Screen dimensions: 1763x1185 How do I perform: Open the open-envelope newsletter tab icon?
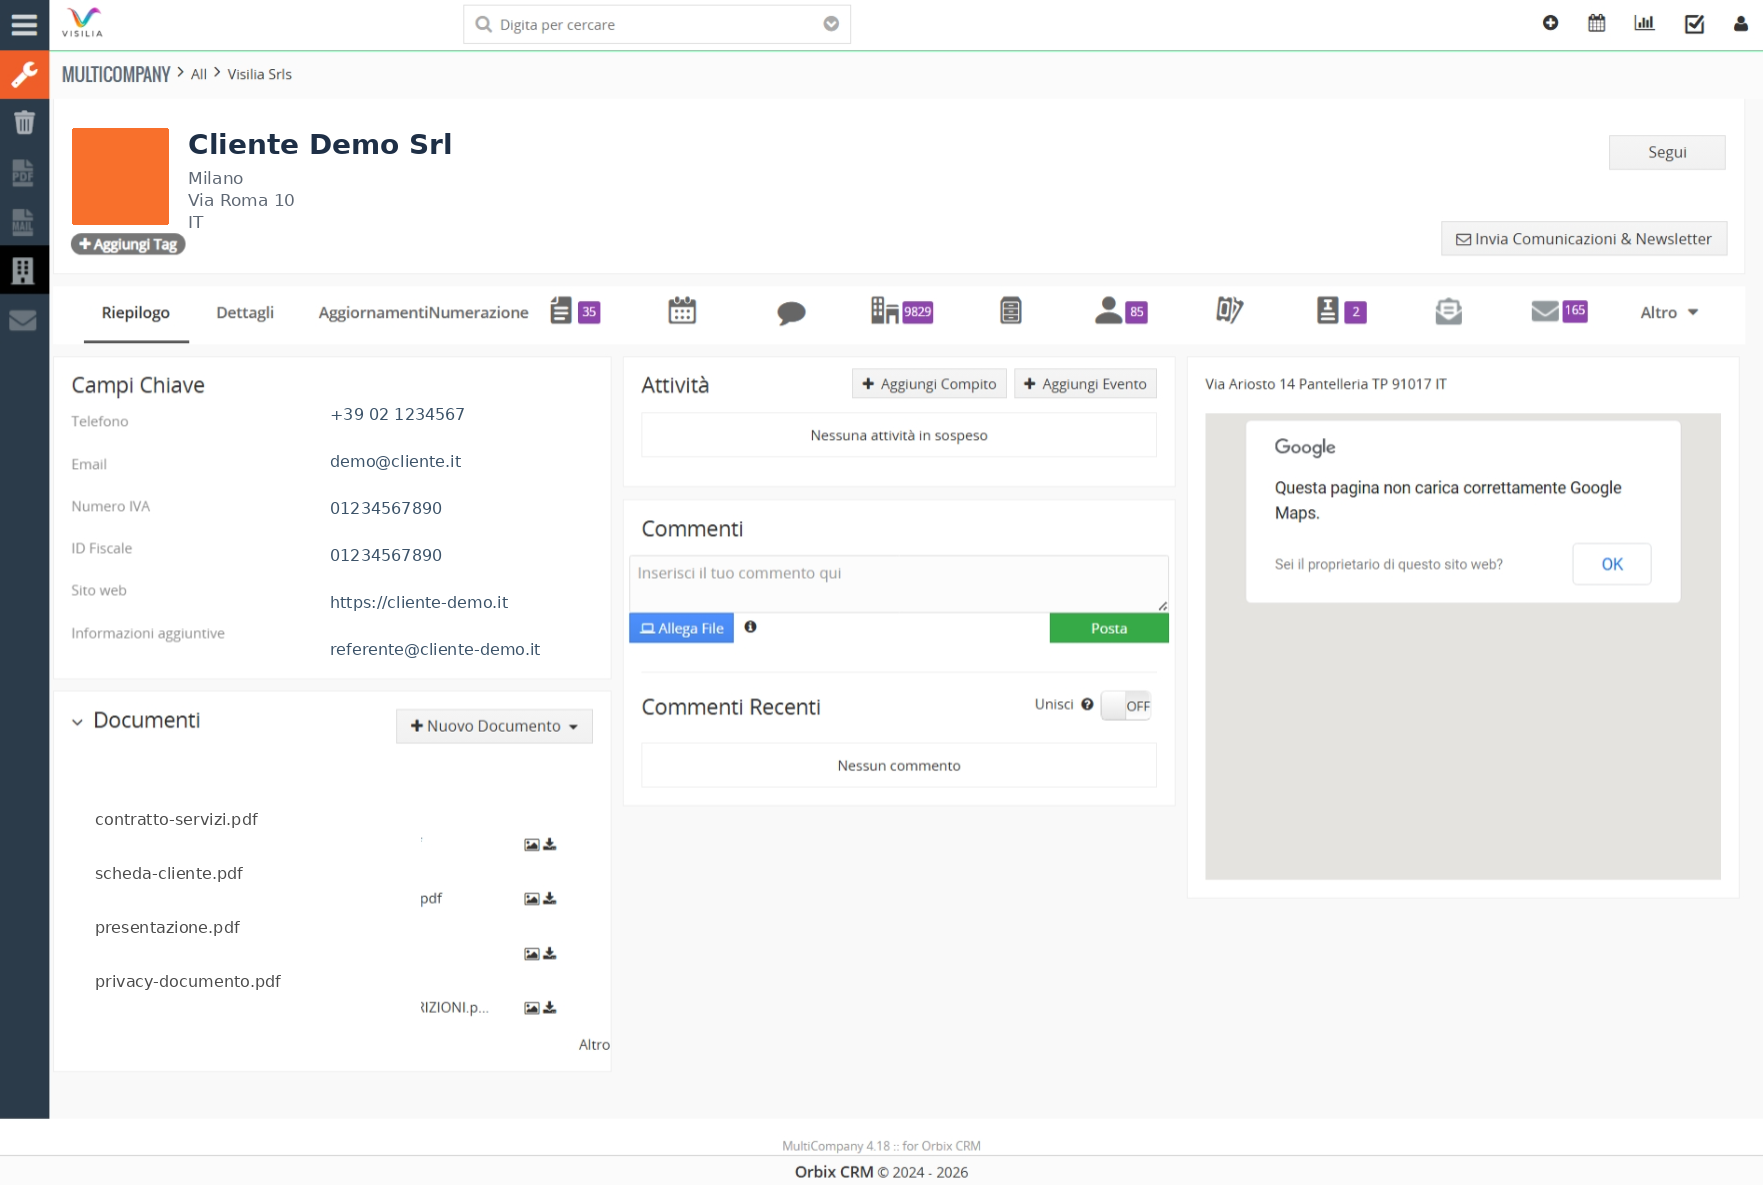(x=1449, y=312)
